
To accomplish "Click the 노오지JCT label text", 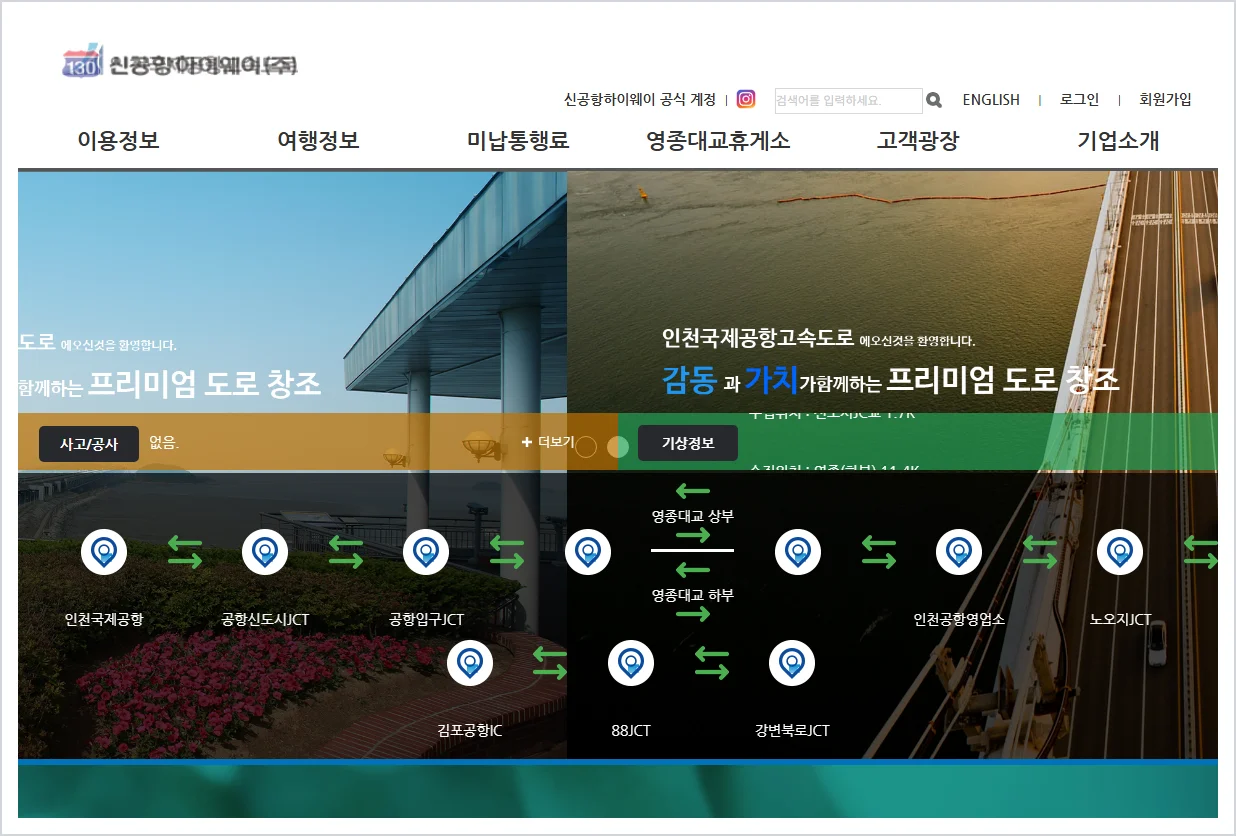I will point(1120,619).
